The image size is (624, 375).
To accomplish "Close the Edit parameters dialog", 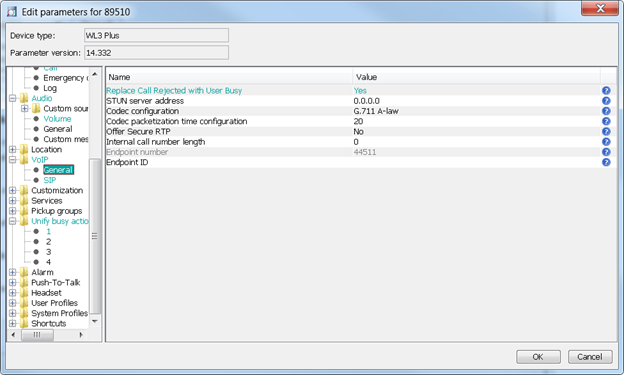I will pos(601,8).
